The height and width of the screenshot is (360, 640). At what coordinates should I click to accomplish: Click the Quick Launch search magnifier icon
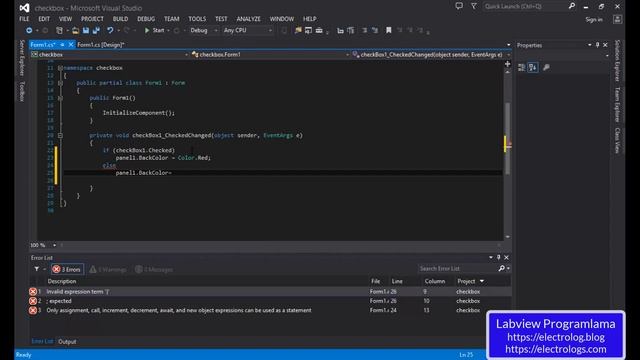point(571,6)
